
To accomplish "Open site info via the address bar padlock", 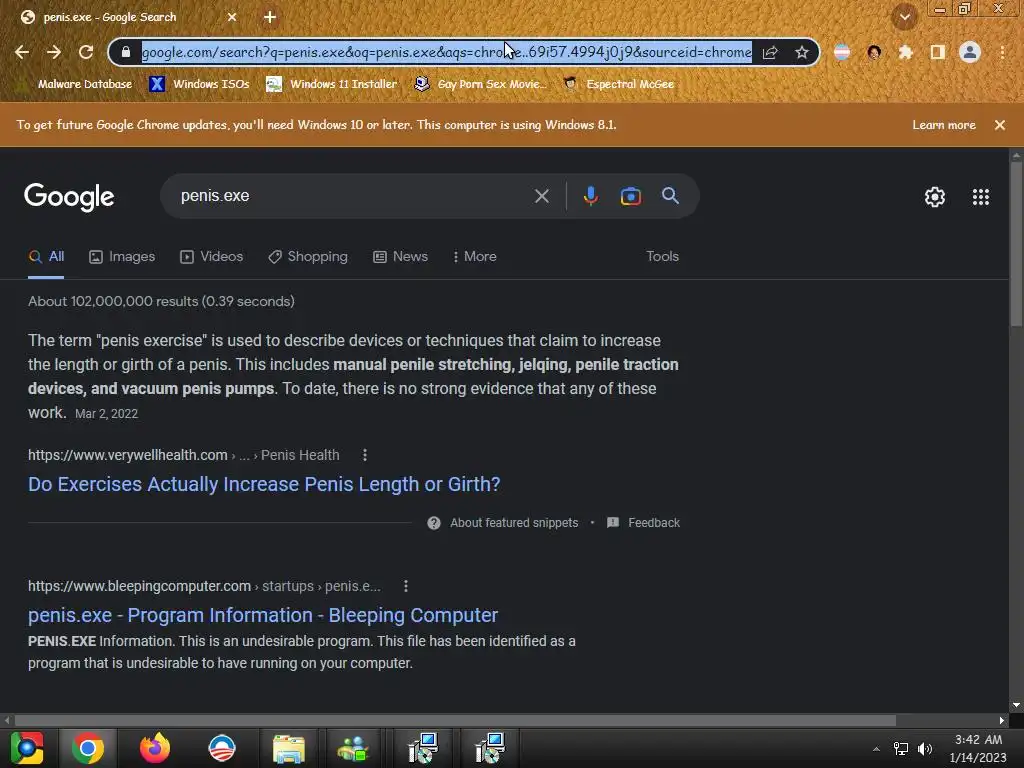I will pos(126,52).
